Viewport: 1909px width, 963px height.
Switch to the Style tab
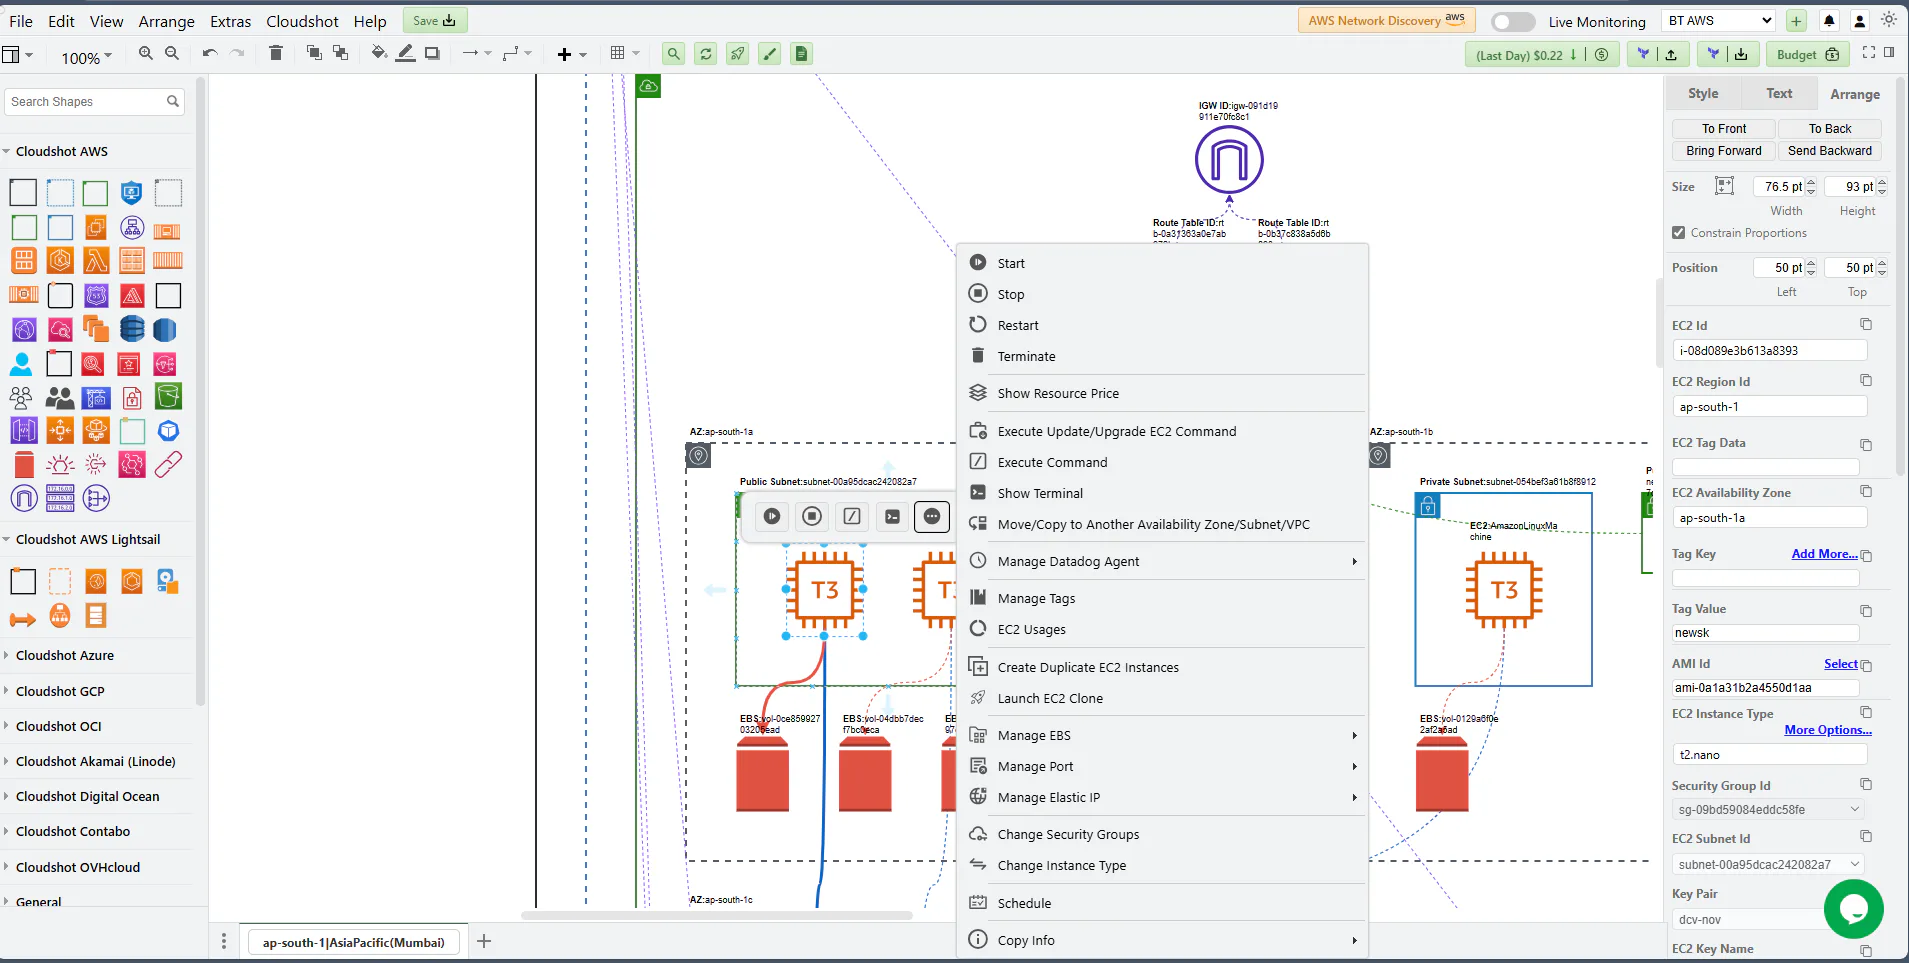point(1703,94)
